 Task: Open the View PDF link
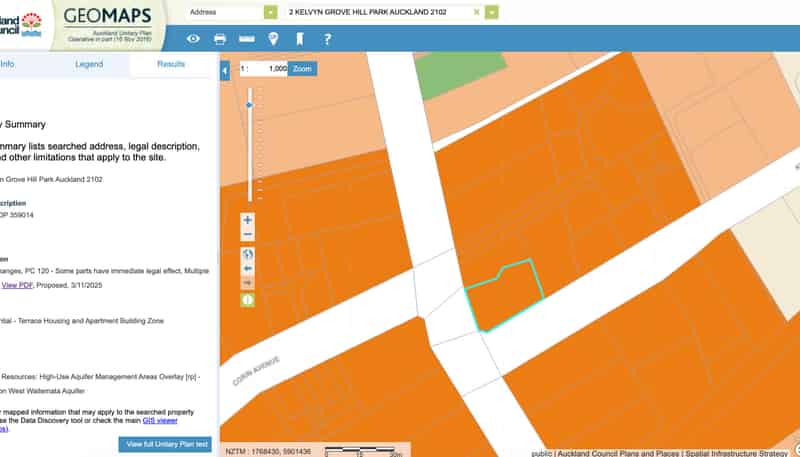[x=17, y=285]
